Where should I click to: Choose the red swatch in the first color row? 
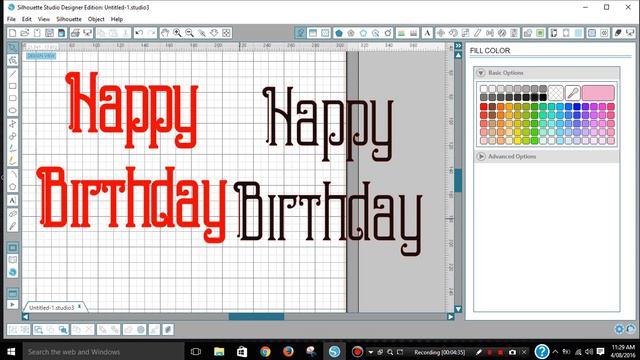click(484, 107)
